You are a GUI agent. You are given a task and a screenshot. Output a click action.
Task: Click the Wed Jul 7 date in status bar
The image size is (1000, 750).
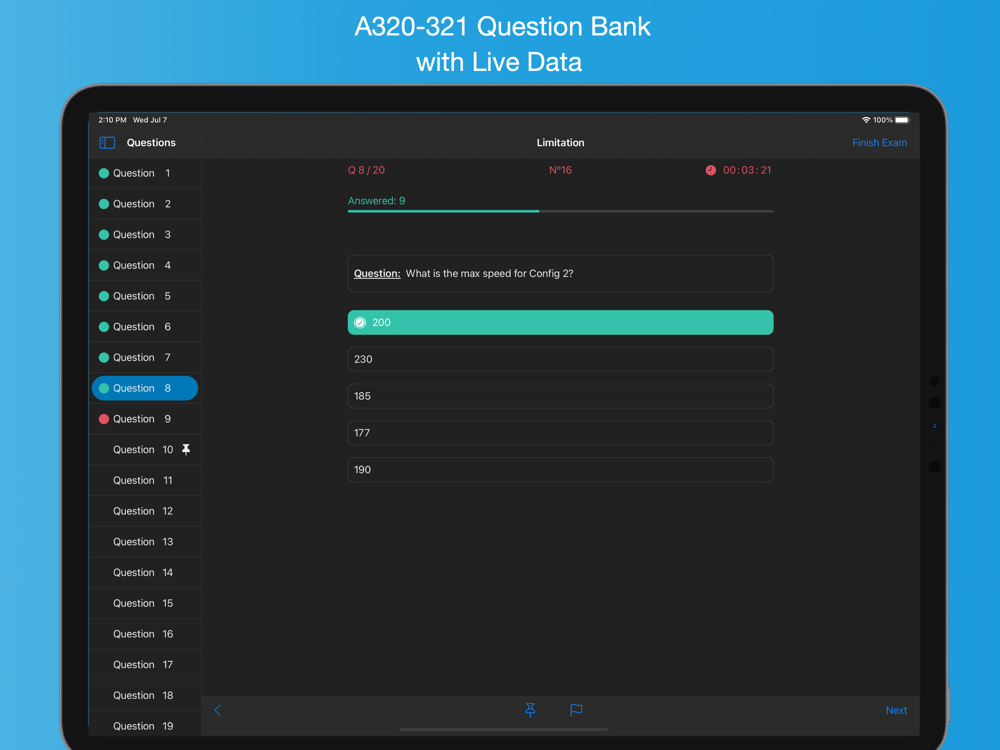pyautogui.click(x=150, y=120)
